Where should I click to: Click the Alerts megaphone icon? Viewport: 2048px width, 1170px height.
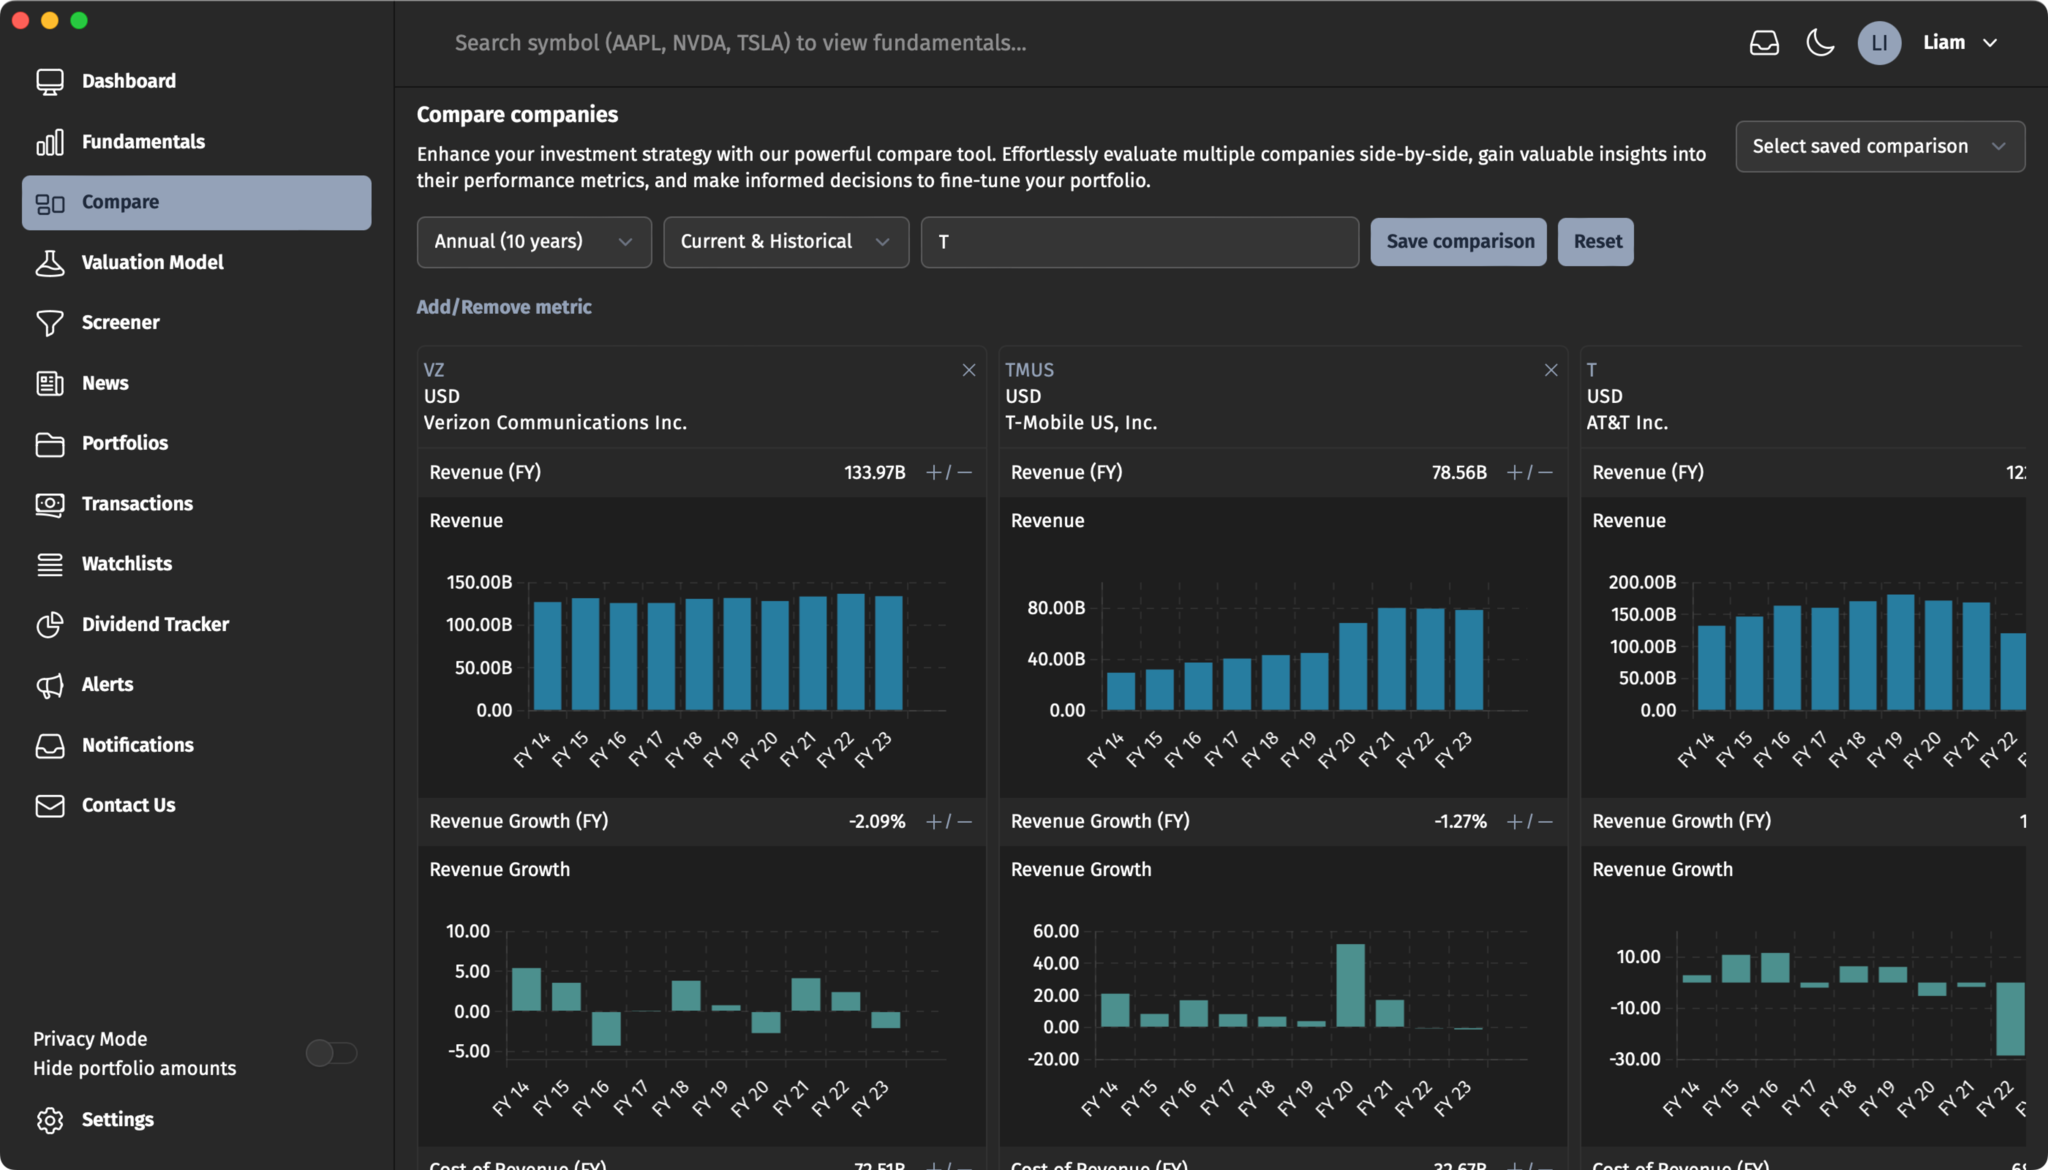(x=50, y=685)
